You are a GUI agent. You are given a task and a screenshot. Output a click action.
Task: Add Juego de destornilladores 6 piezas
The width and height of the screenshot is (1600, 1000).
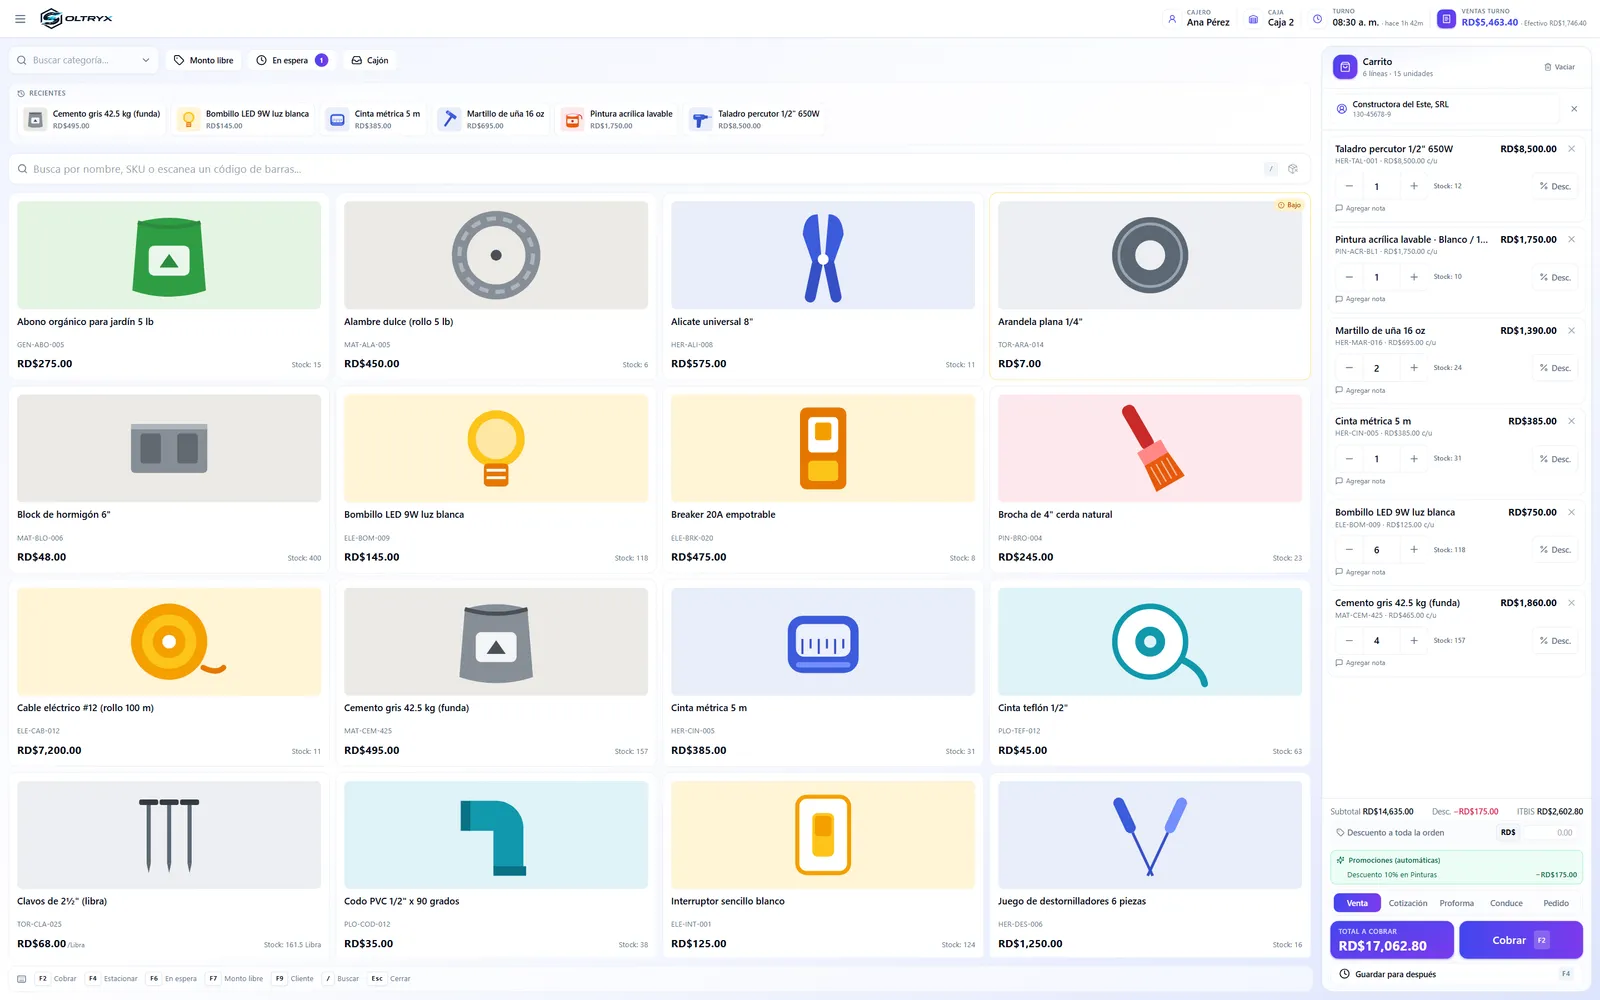(x=1150, y=865)
